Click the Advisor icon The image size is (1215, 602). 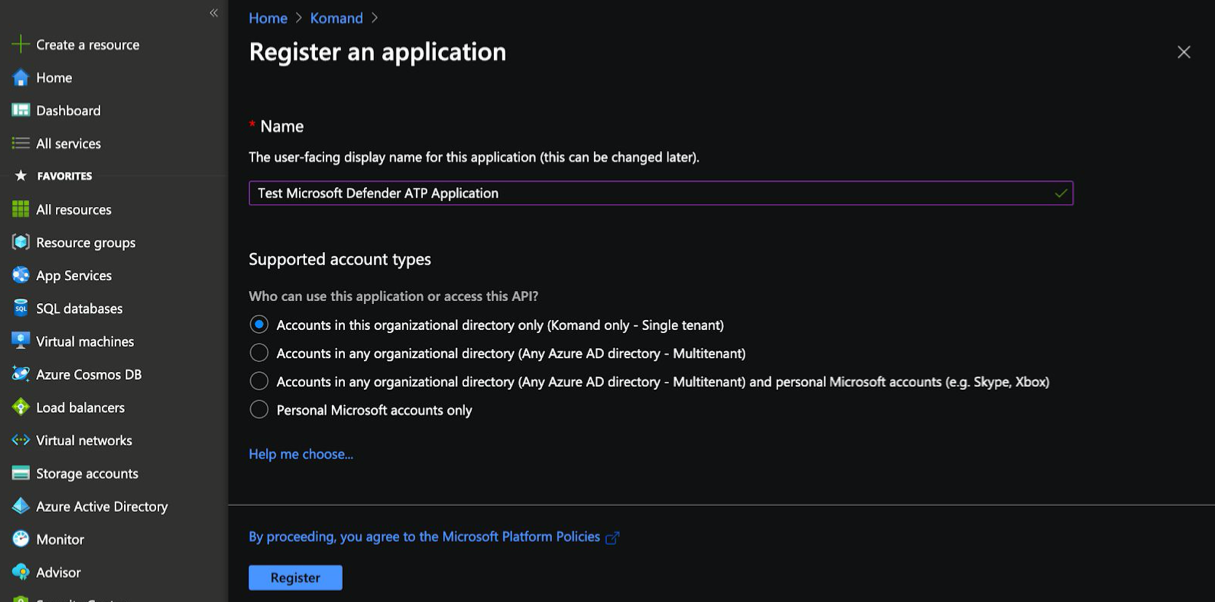[20, 572]
